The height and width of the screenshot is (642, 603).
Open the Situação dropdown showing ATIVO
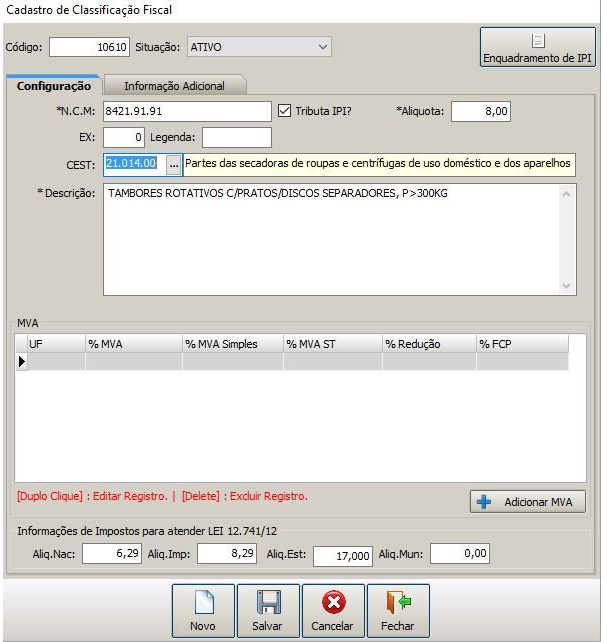pos(260,47)
